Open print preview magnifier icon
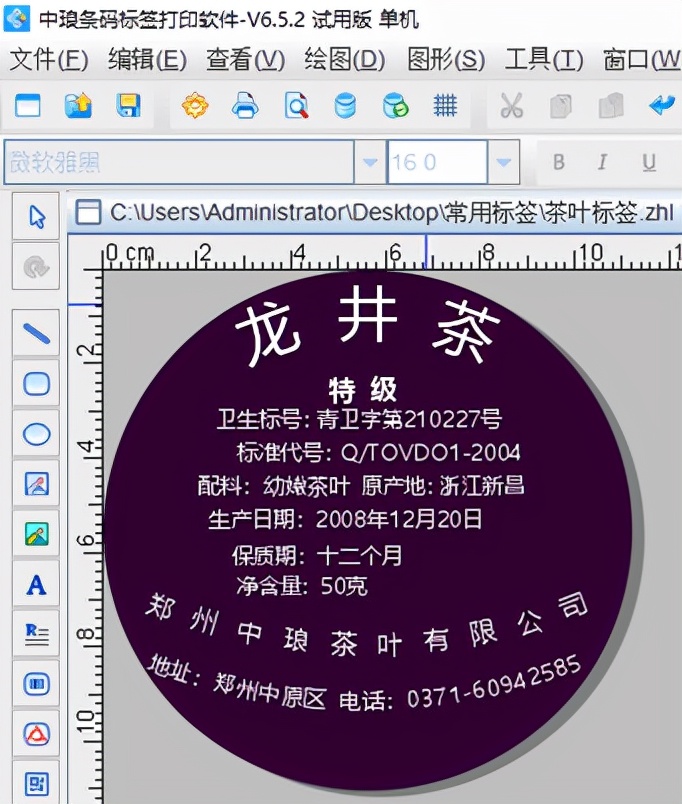The width and height of the screenshot is (682, 804). tap(296, 106)
